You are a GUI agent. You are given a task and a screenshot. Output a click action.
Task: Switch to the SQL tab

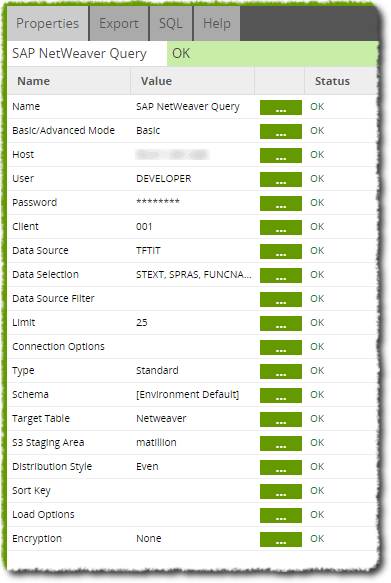pyautogui.click(x=171, y=23)
